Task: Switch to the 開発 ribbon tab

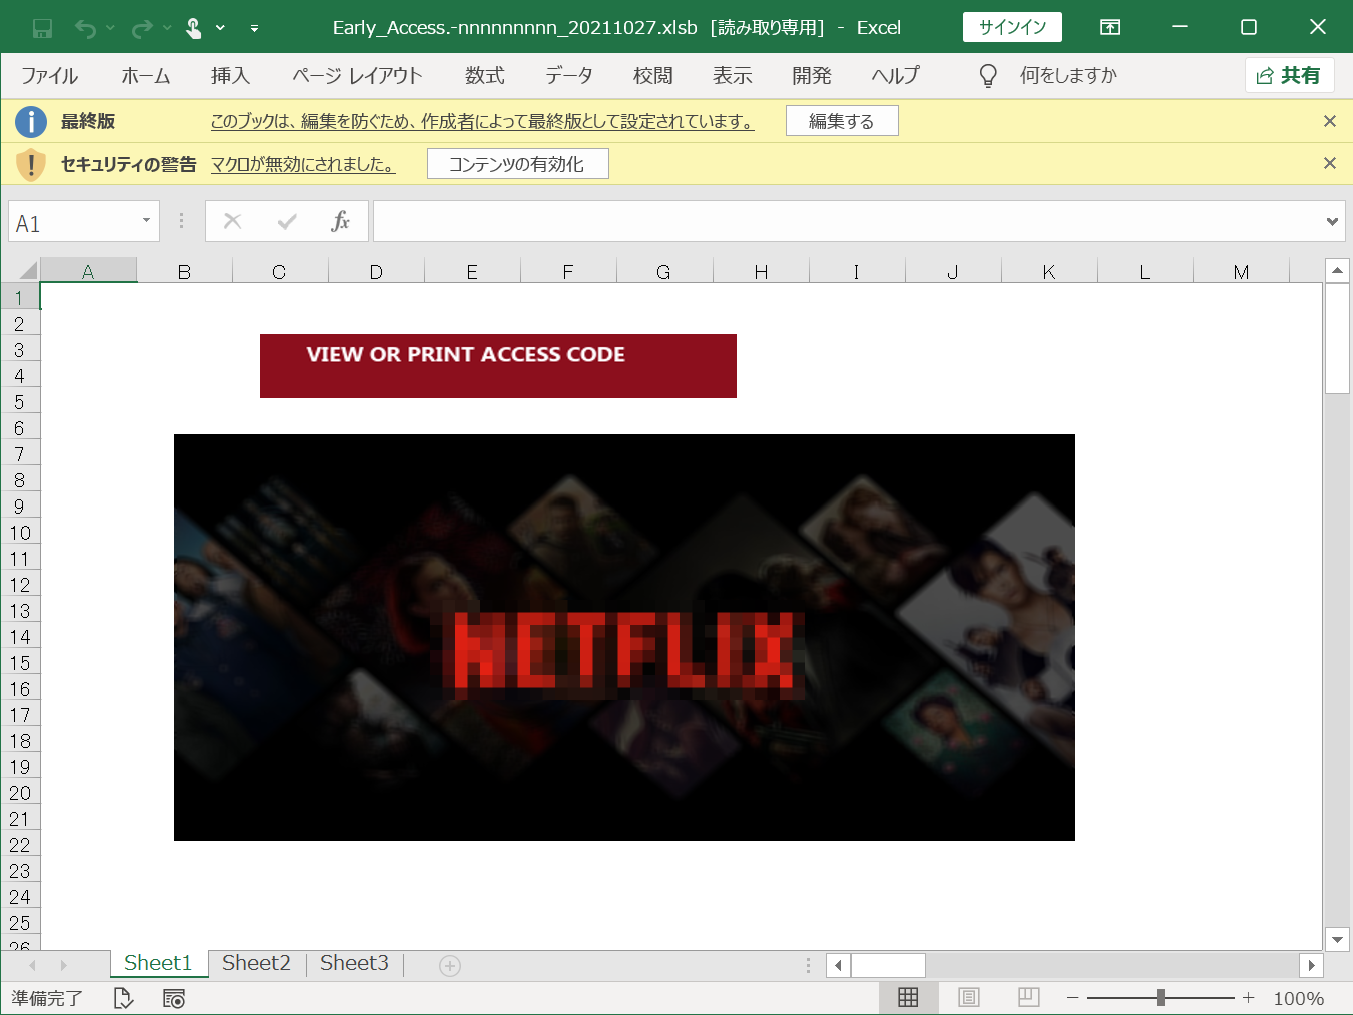Action: pos(812,76)
